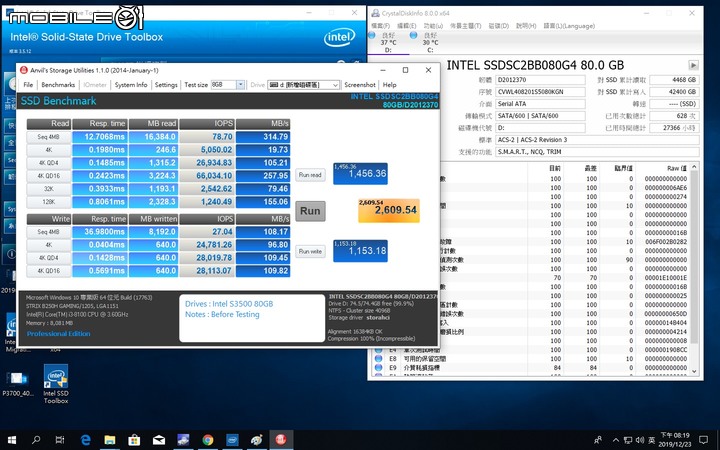Click the power-on hours 27366 value
The width and height of the screenshot is (720, 450).
(675, 128)
